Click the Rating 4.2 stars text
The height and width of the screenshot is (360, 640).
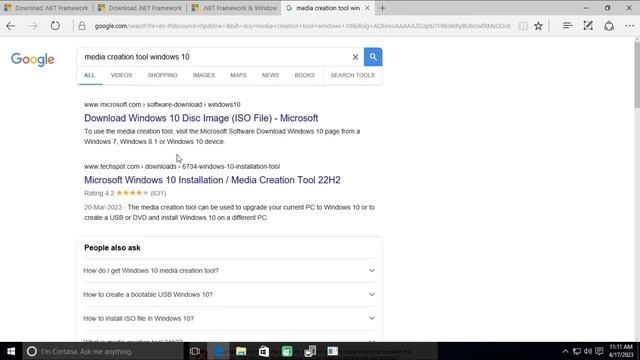pos(125,193)
